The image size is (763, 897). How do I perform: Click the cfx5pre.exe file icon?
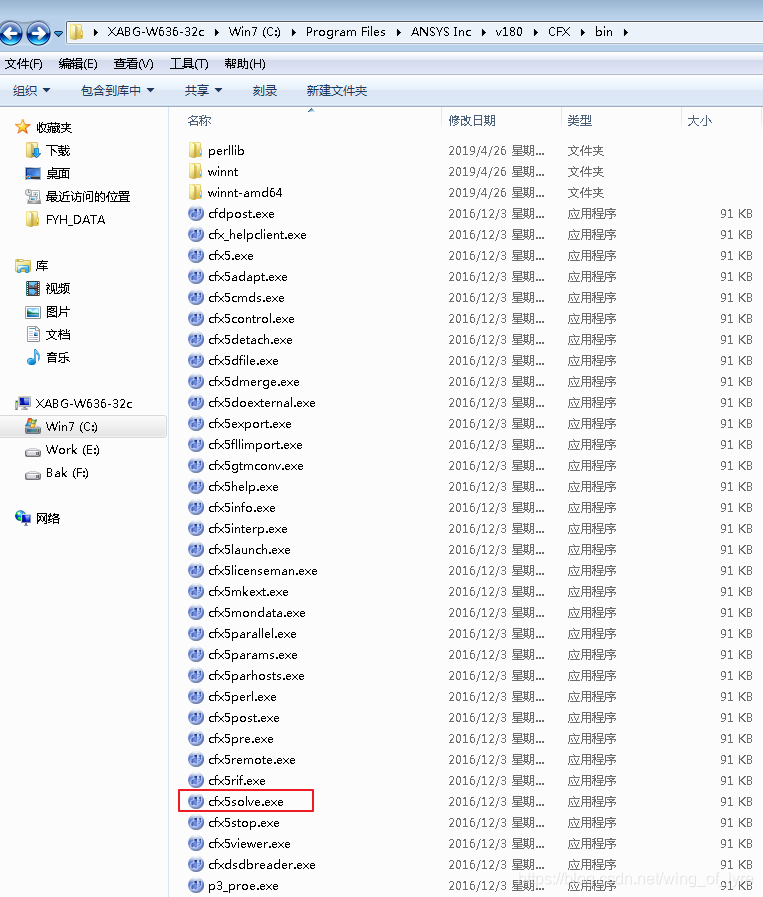point(196,739)
